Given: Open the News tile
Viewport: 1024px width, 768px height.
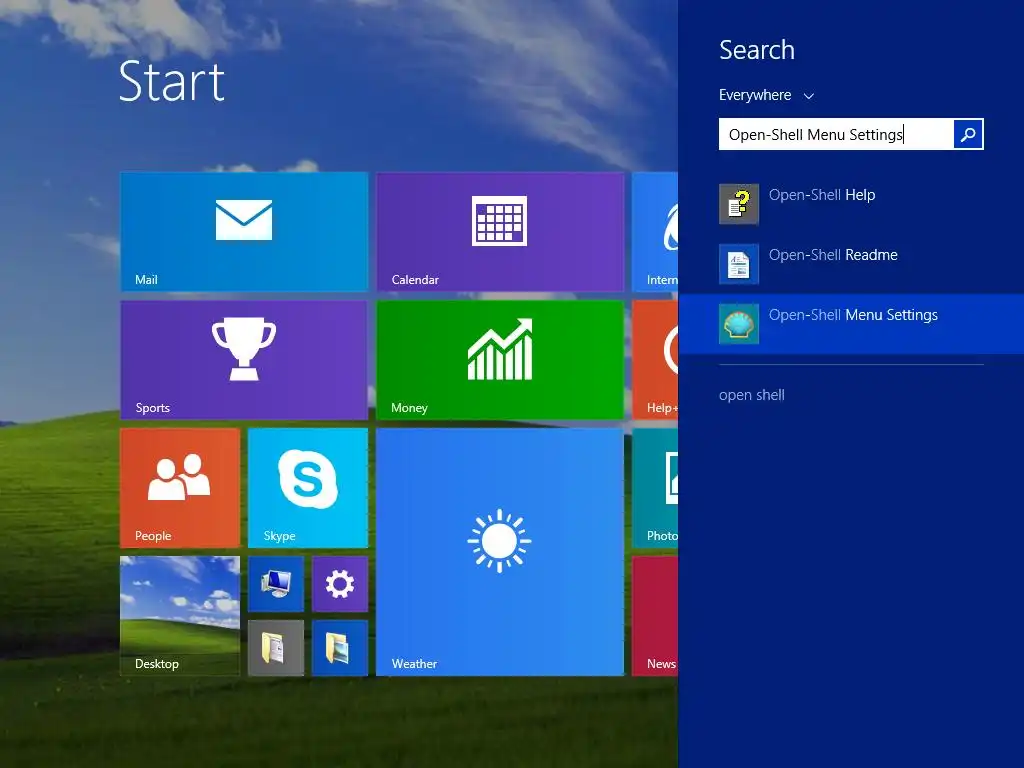Looking at the screenshot, I should click(656, 616).
